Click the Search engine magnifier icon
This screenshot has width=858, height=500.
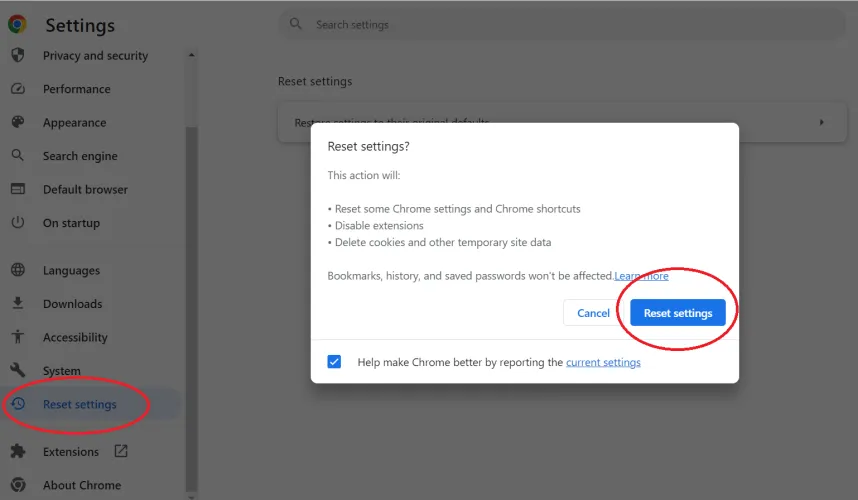pos(17,156)
